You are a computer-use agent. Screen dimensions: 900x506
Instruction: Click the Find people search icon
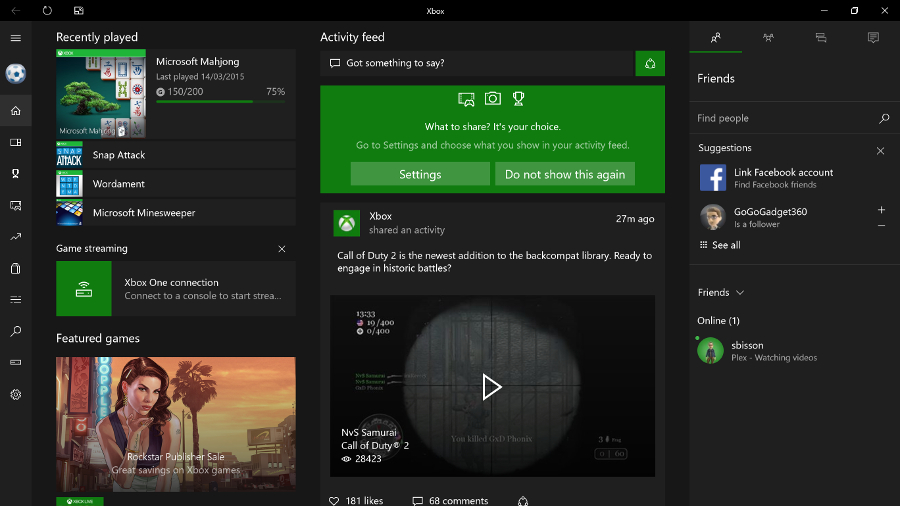point(884,118)
